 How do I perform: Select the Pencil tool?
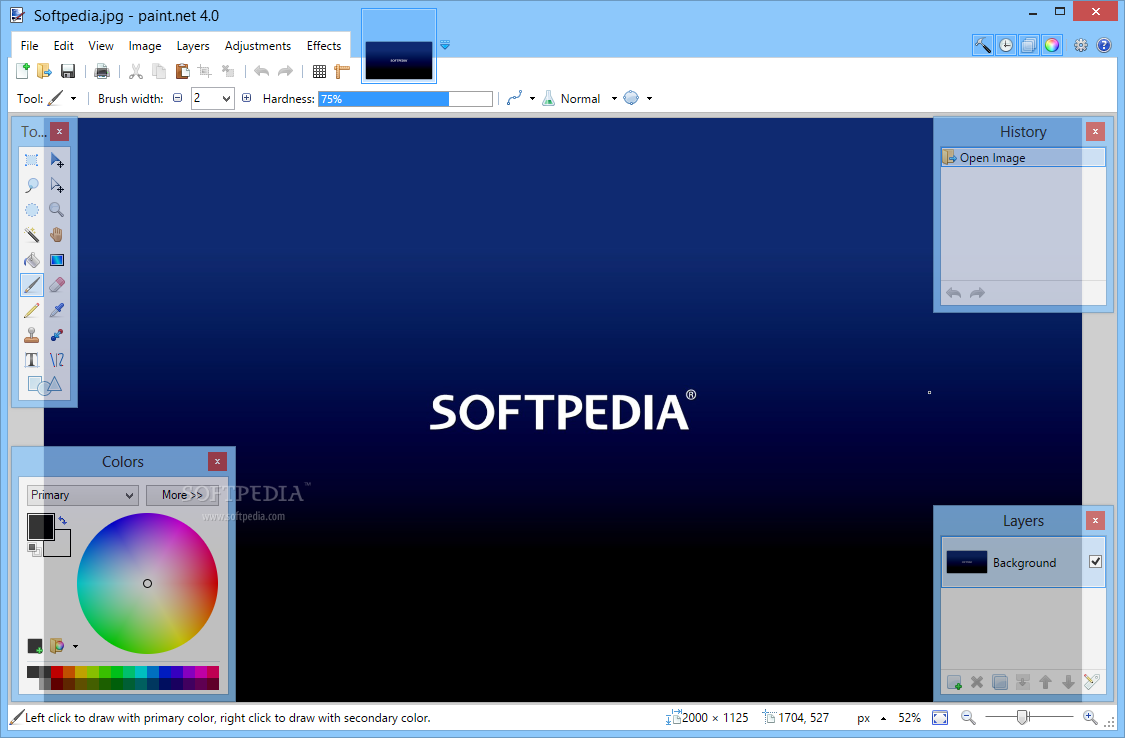pos(32,310)
